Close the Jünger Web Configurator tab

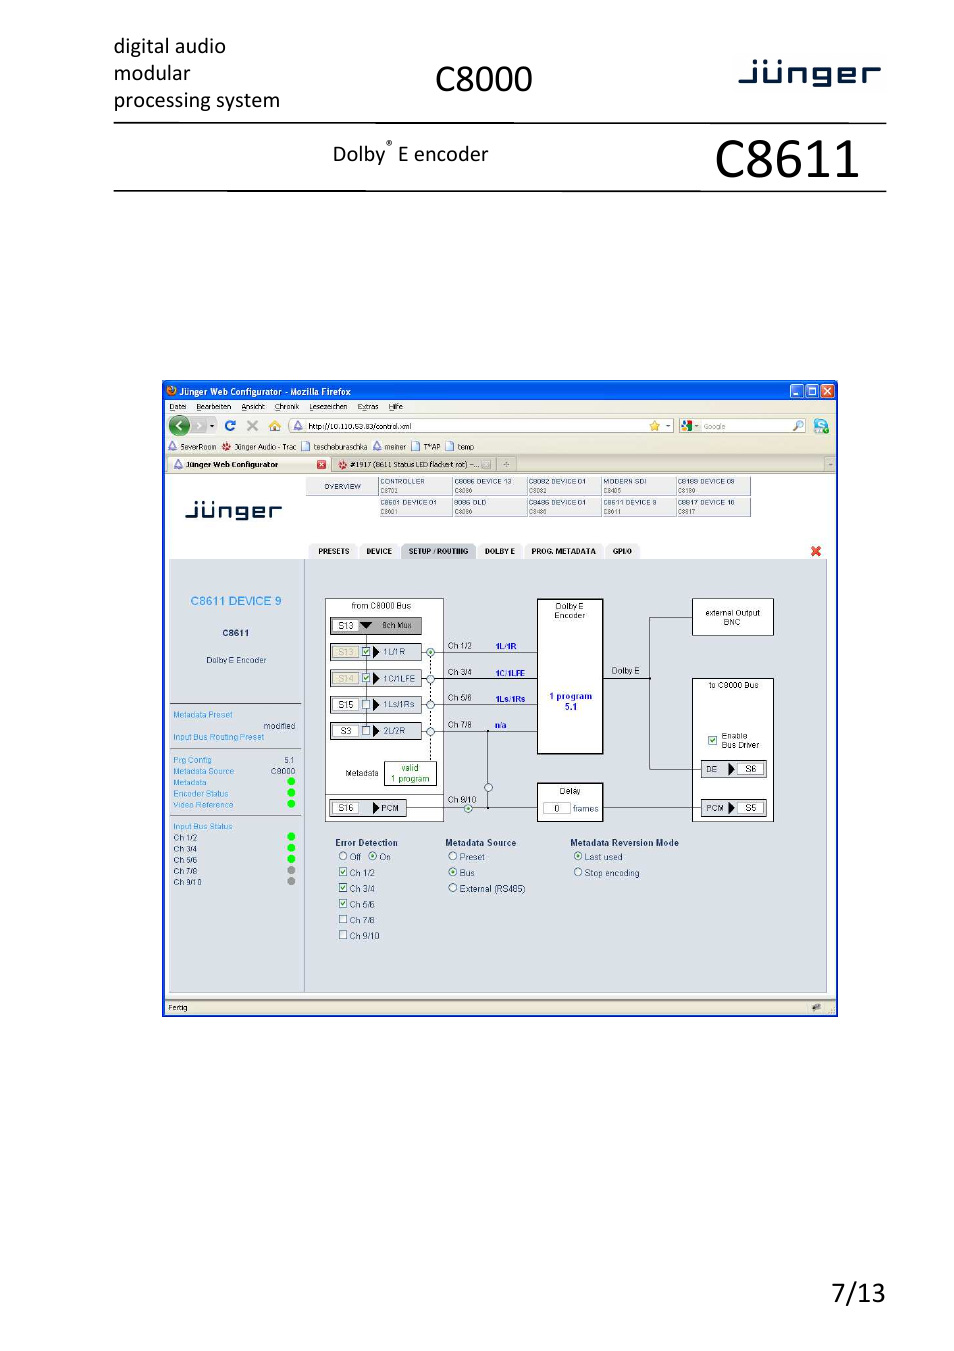pos(321,464)
